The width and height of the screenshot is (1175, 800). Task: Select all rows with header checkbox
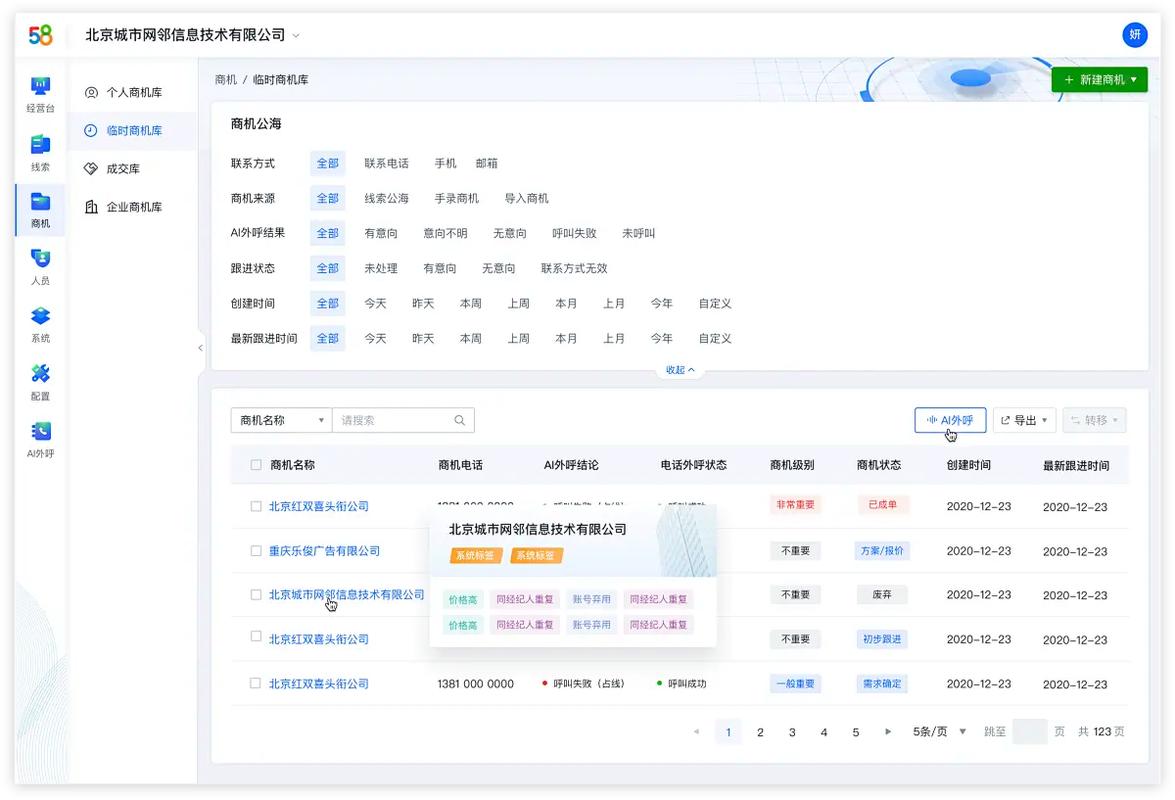click(256, 465)
